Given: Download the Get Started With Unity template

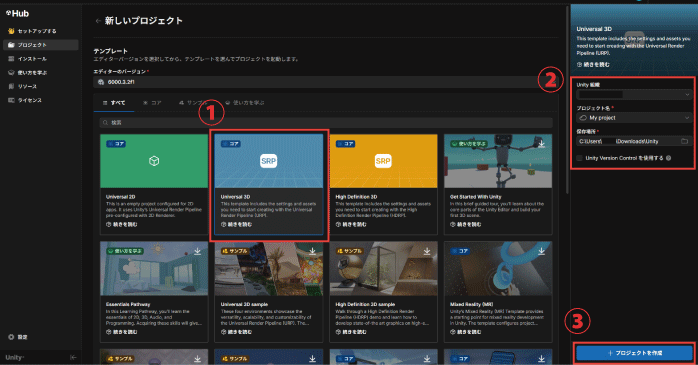Looking at the screenshot, I should click(x=541, y=144).
